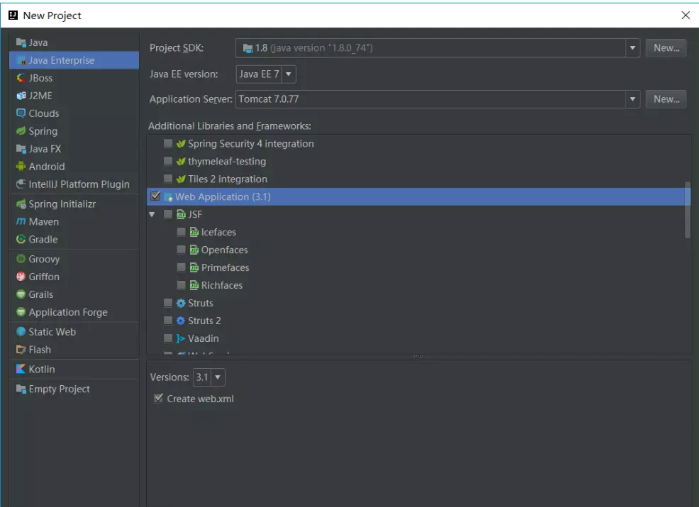The width and height of the screenshot is (699, 507).
Task: Enable Spring Security 4 integration checkbox
Action: 168,143
